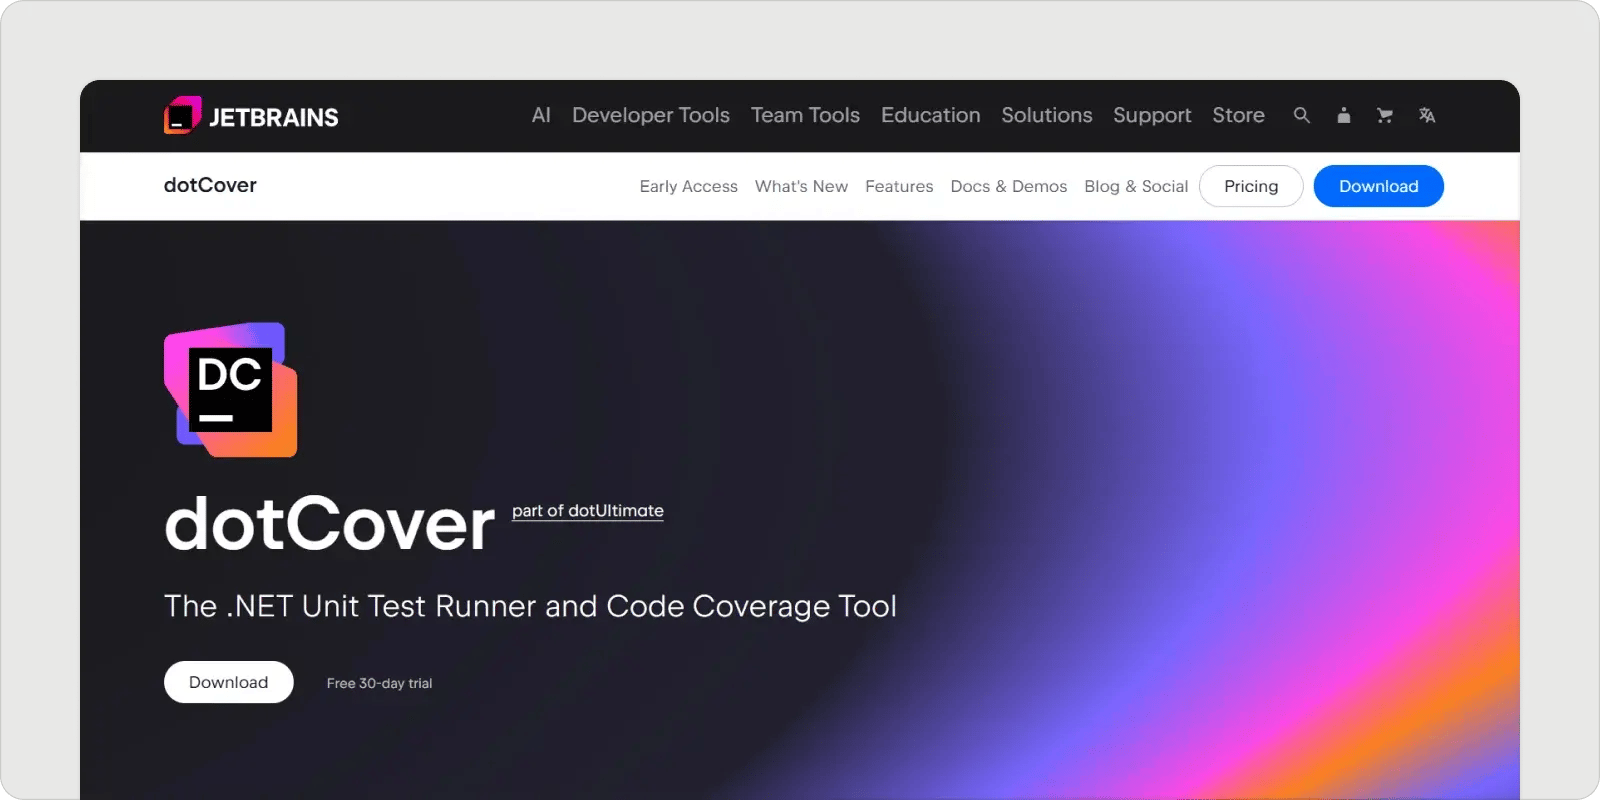1600x800 pixels.
Task: Click the .NET Unit Test Runner tagline
Action: coord(530,606)
